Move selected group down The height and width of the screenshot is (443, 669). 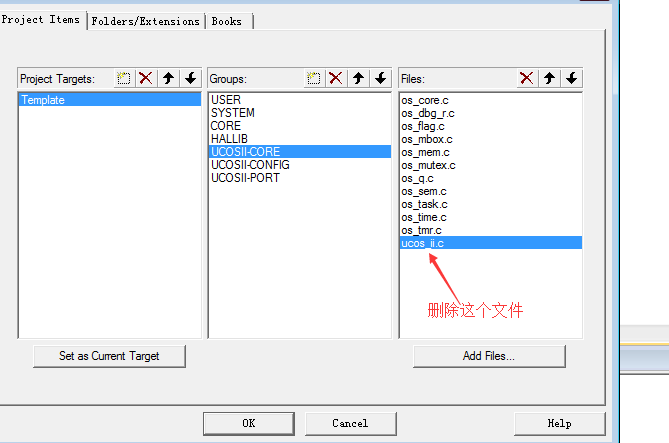[381, 79]
